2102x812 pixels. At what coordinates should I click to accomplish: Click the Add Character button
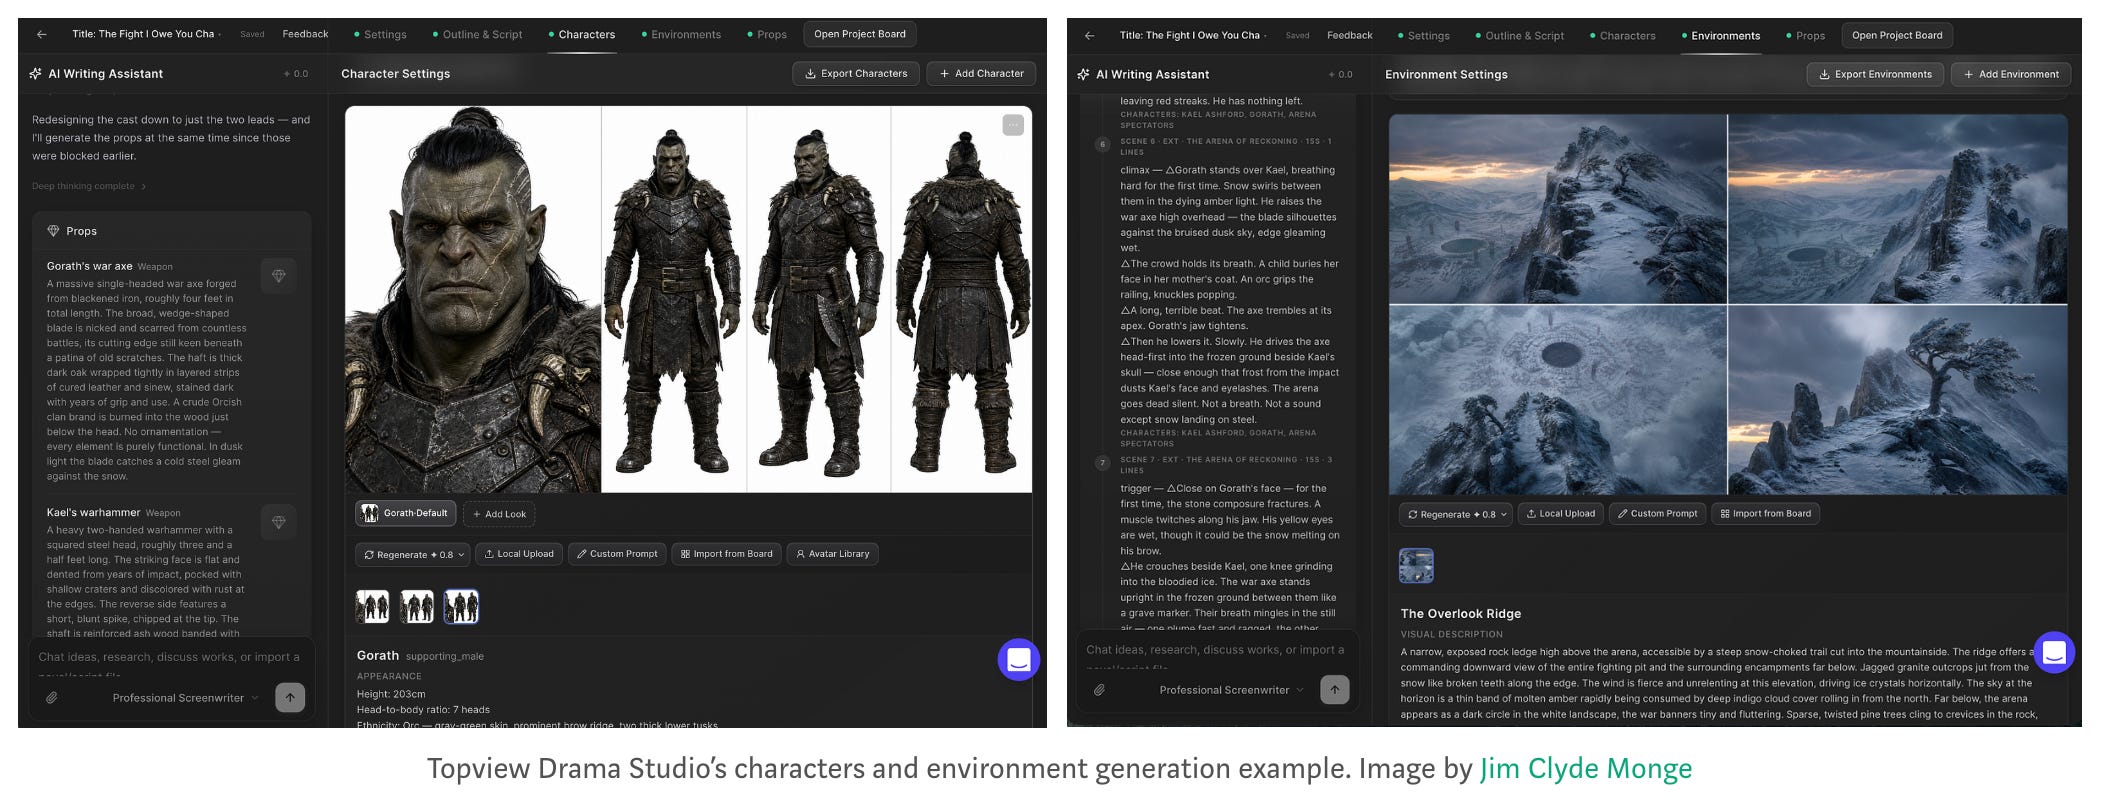981,74
